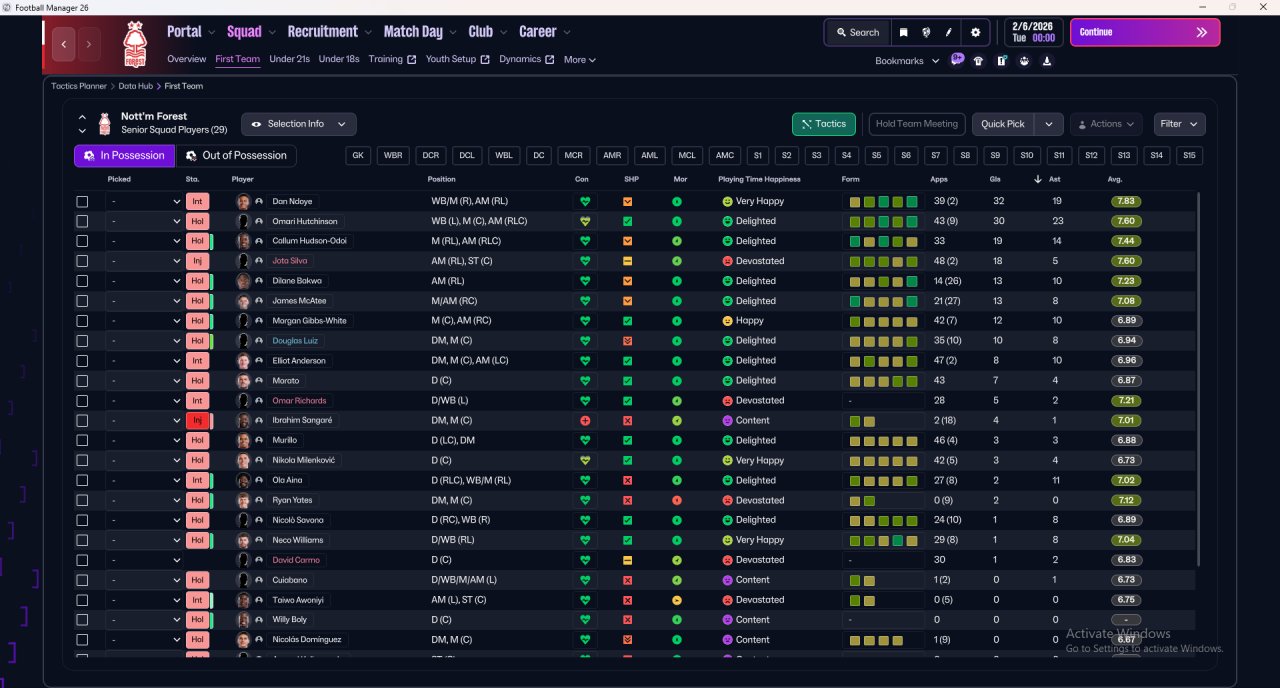Select Morgan Gibbs-White's happy face icon
This screenshot has height=688, width=1280.
727,321
